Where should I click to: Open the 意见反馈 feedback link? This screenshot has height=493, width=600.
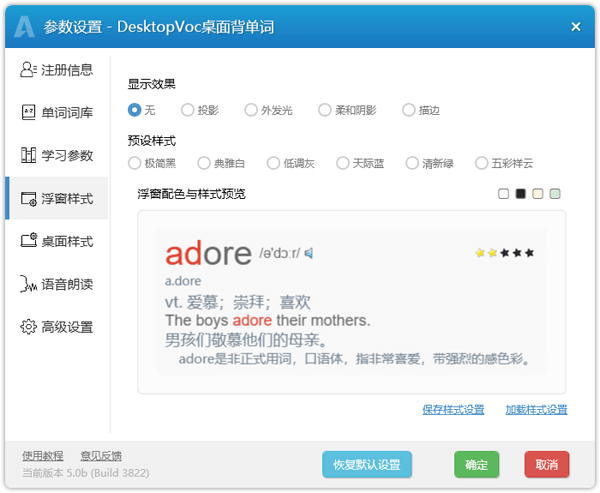click(101, 455)
